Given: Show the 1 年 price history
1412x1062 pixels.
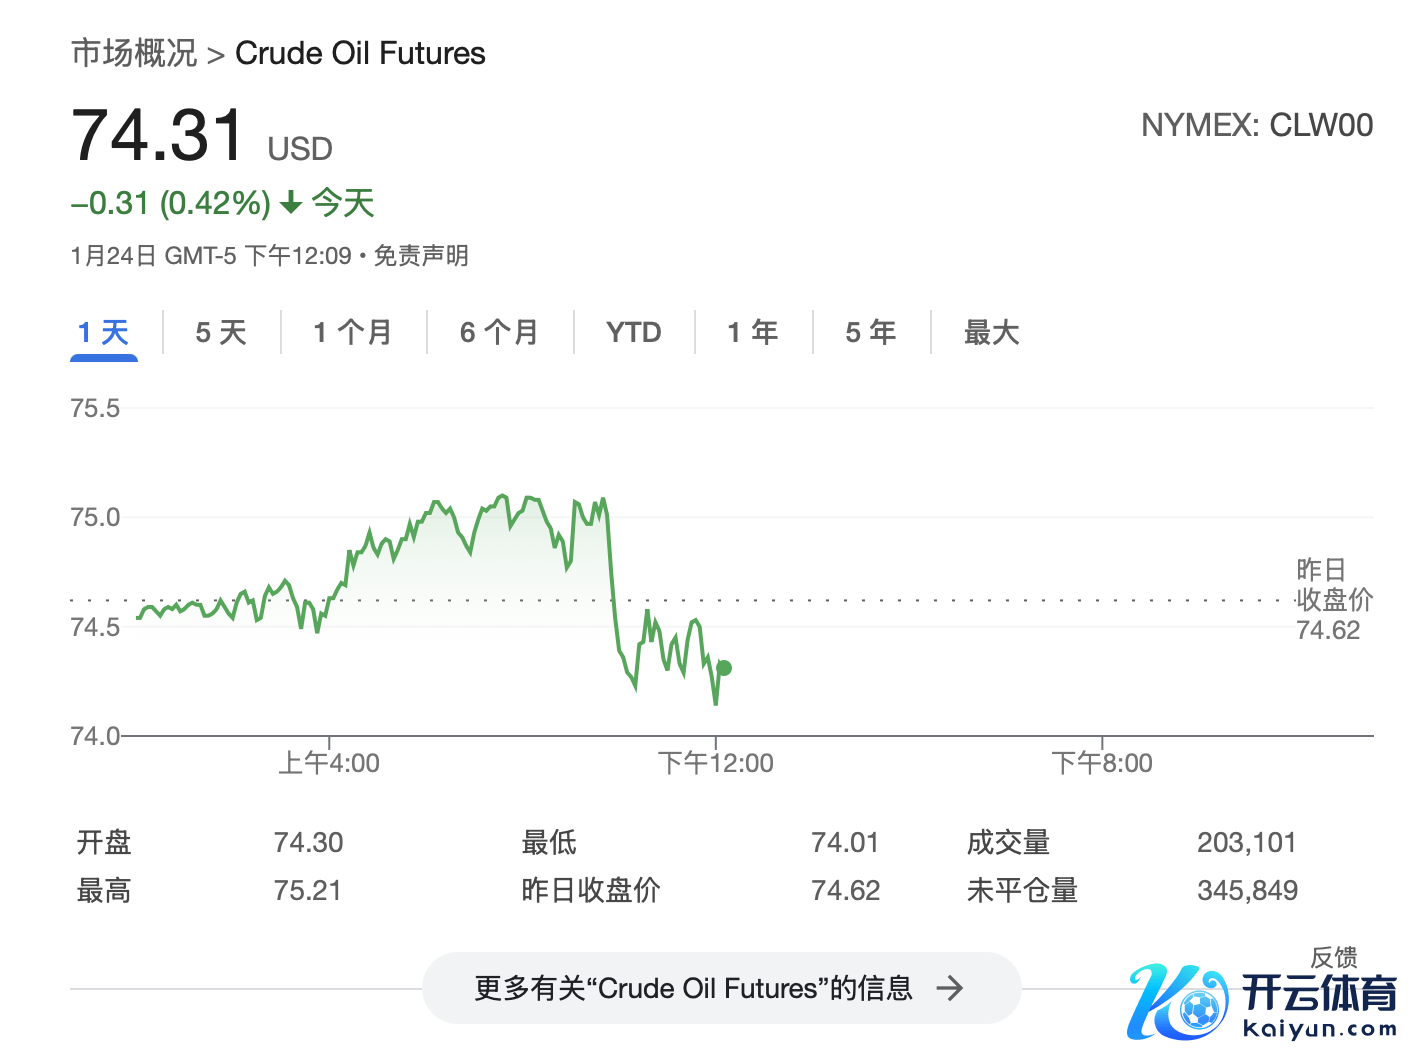Looking at the screenshot, I should 752,332.
